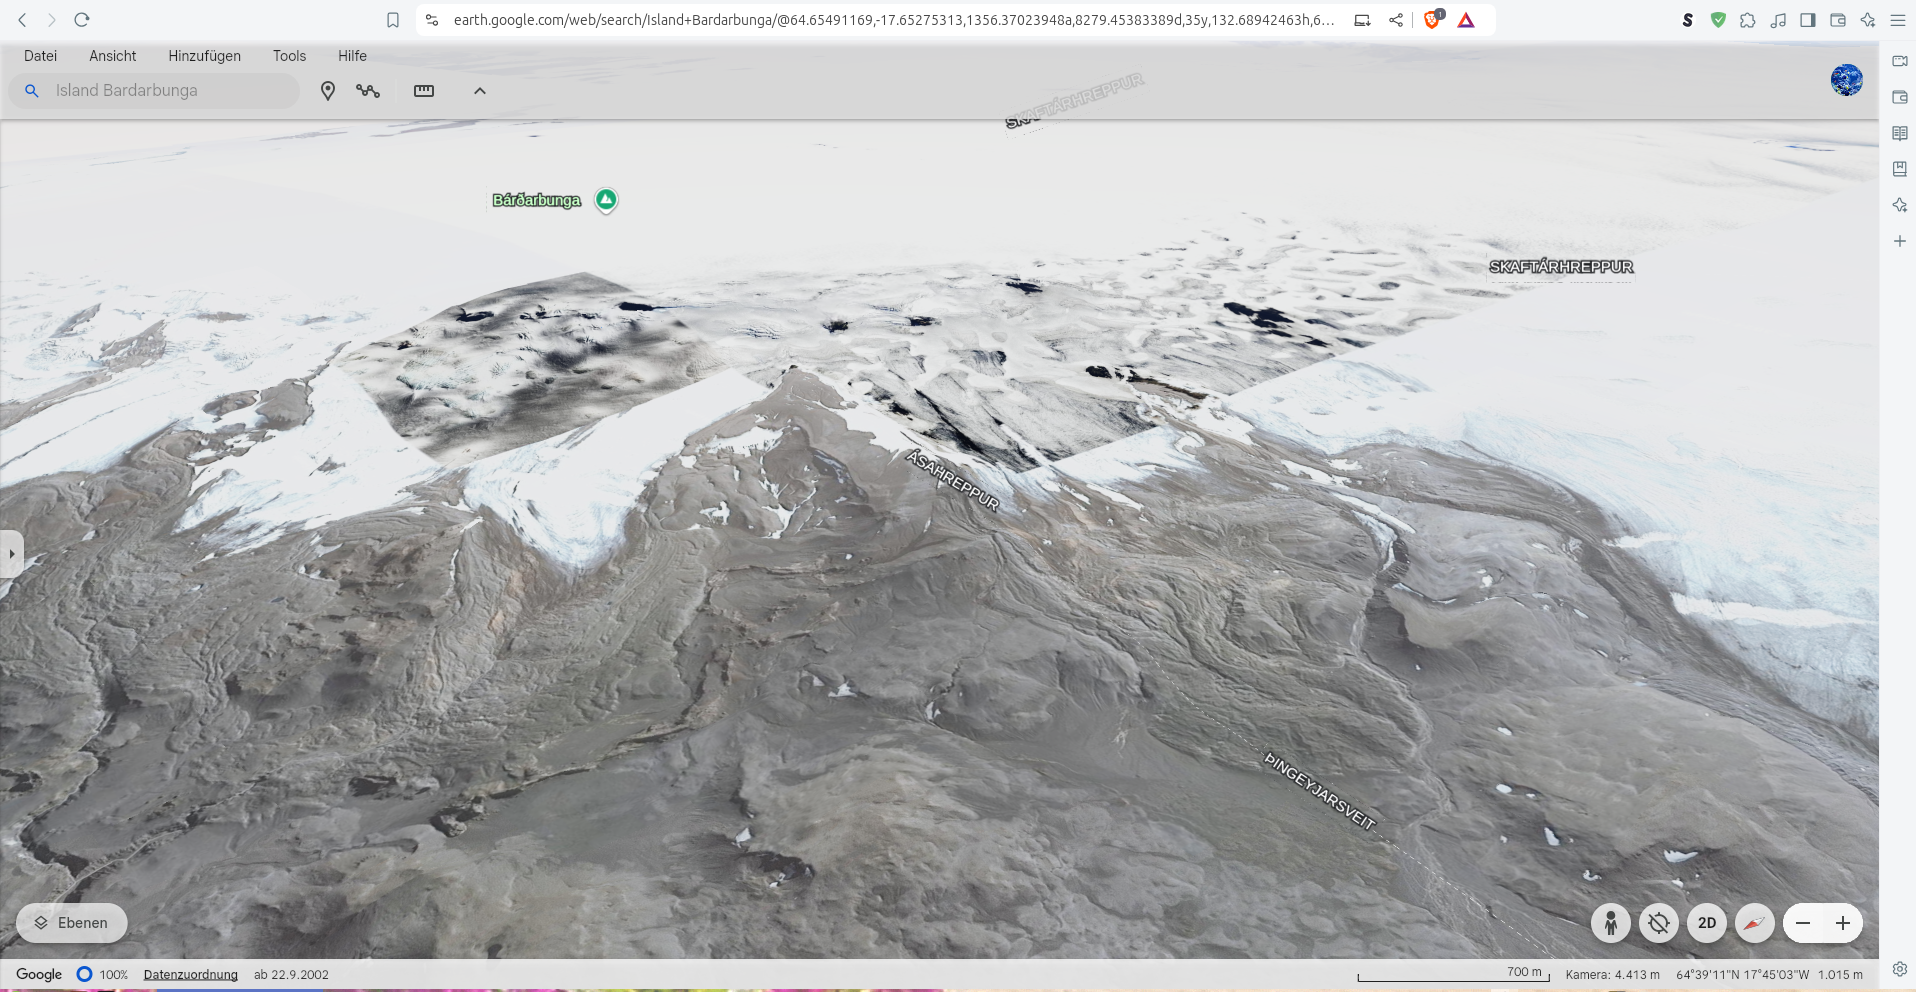Click the placemark pin tool icon
The height and width of the screenshot is (992, 1916).
pos(327,91)
